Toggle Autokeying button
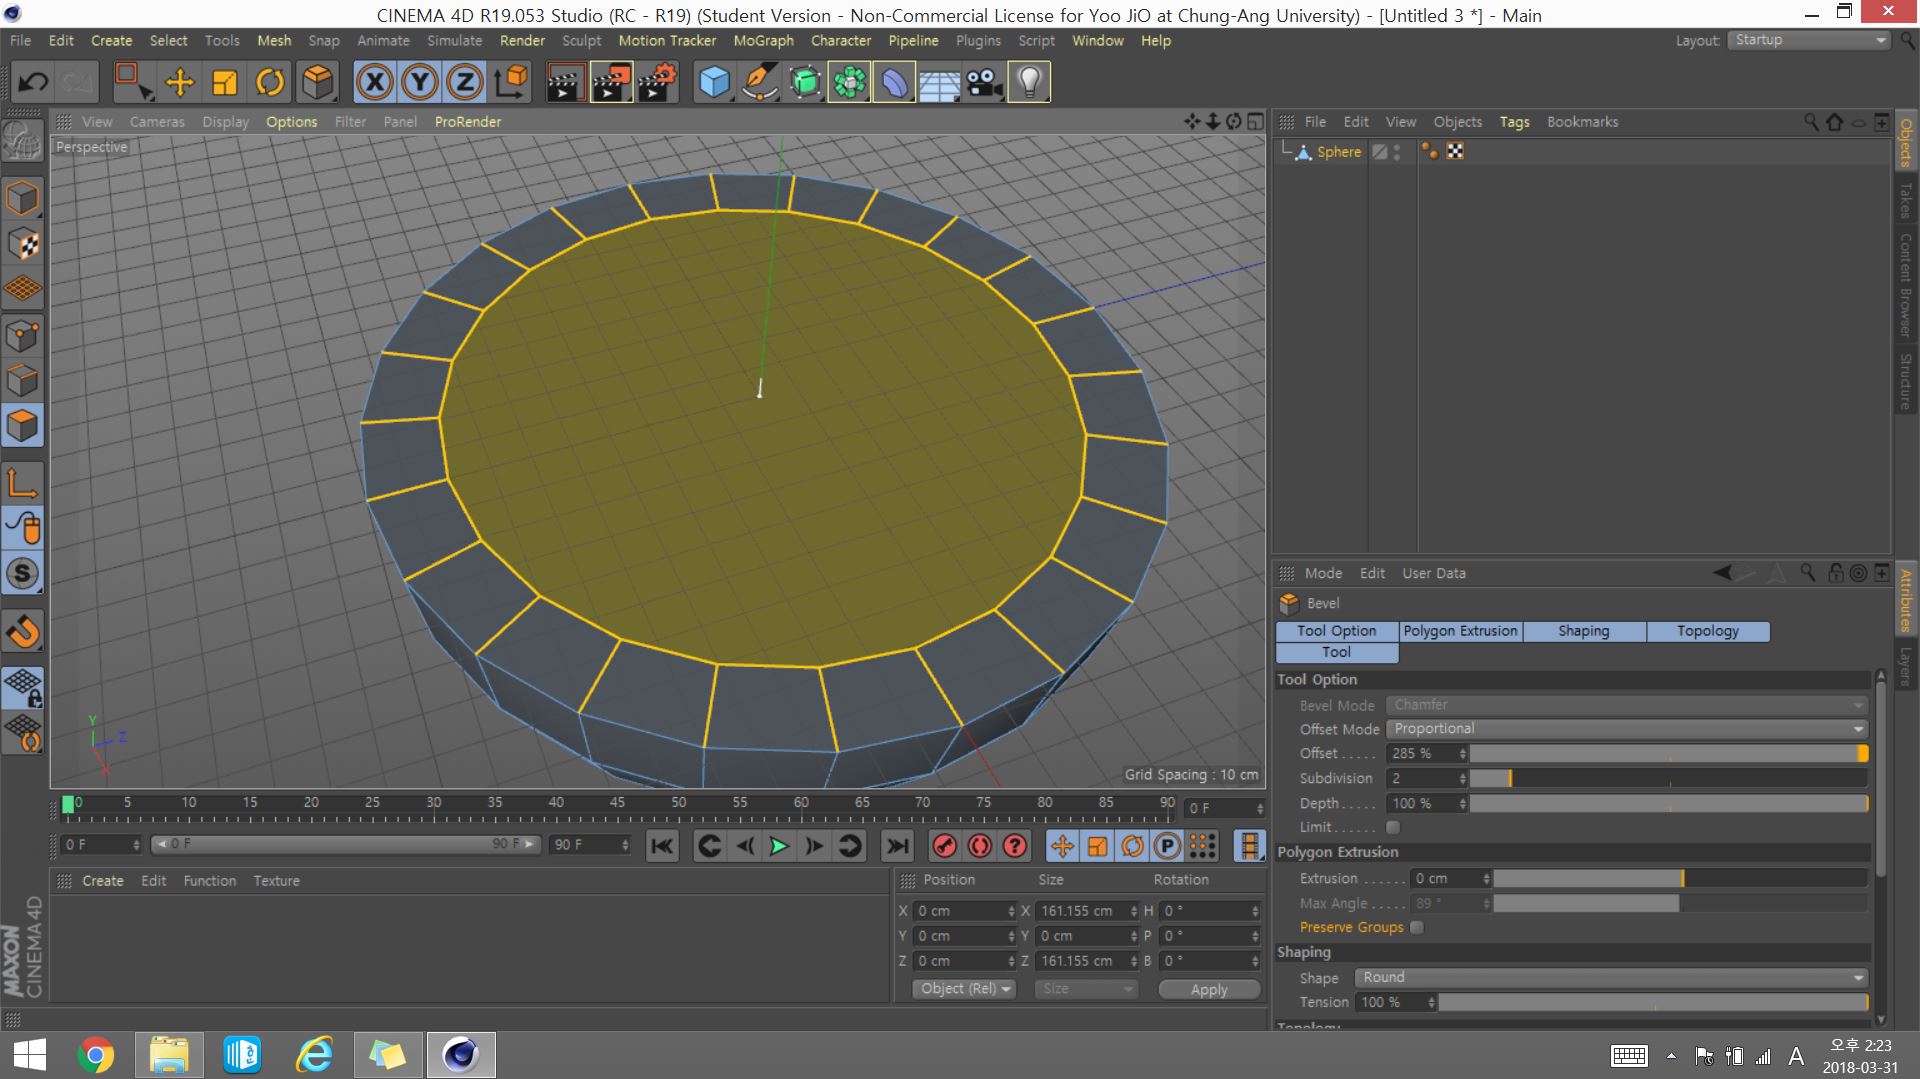 (x=980, y=846)
